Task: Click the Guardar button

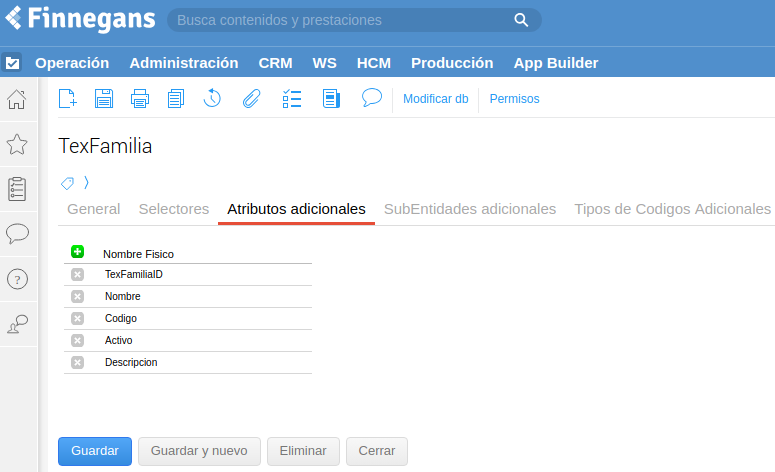Action: 95,451
